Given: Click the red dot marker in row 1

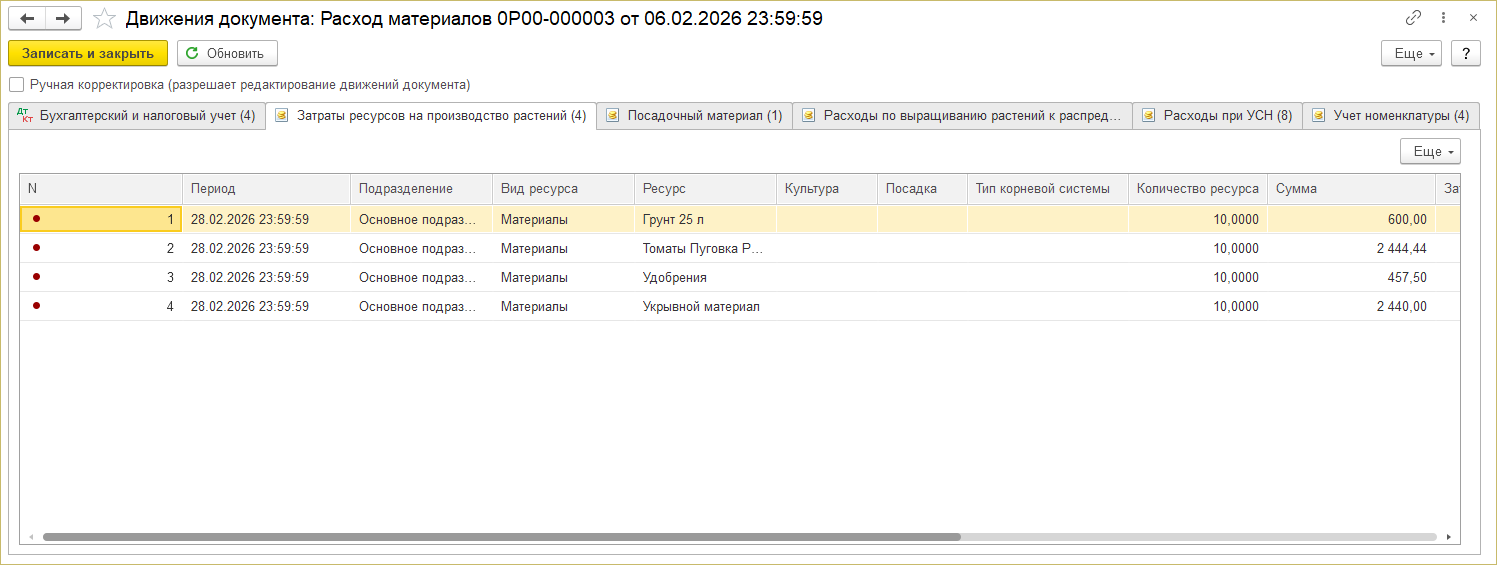Looking at the screenshot, I should pos(37,219).
